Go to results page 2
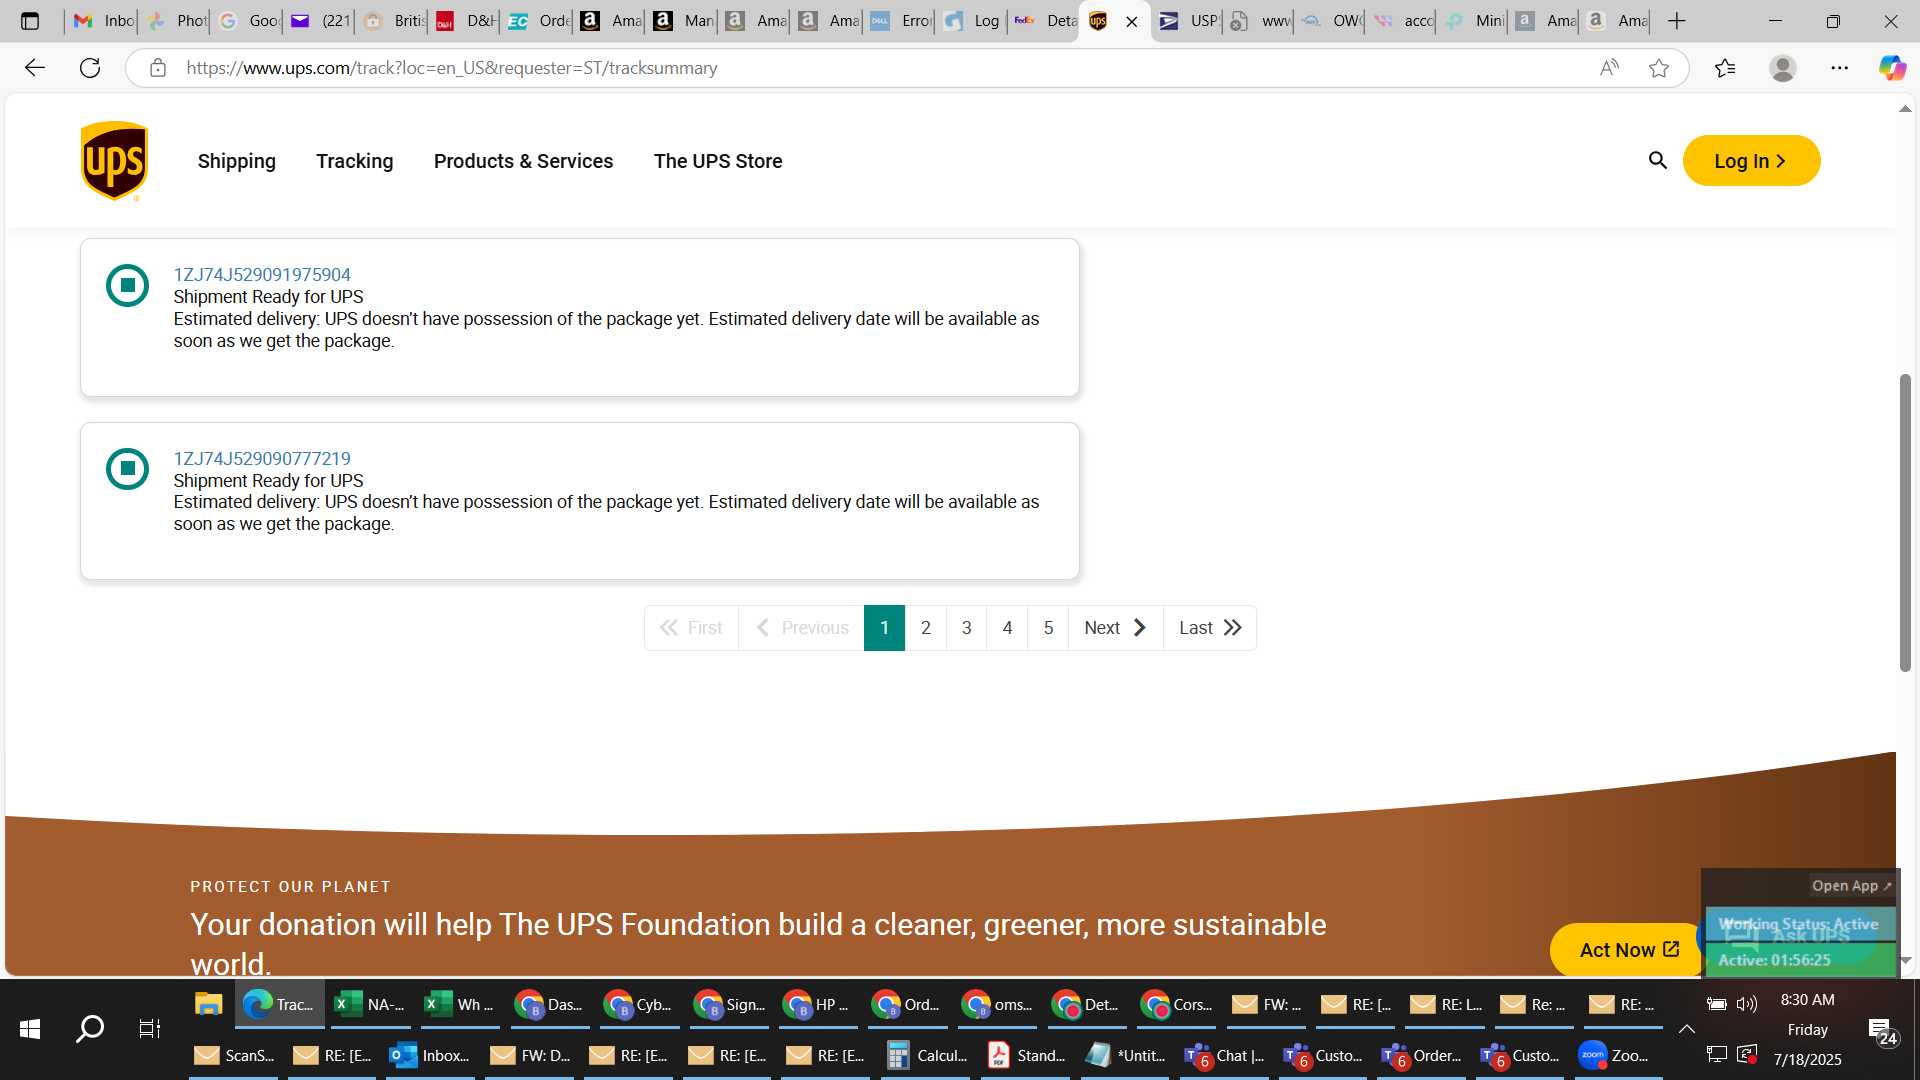The image size is (1920, 1080). tap(926, 628)
